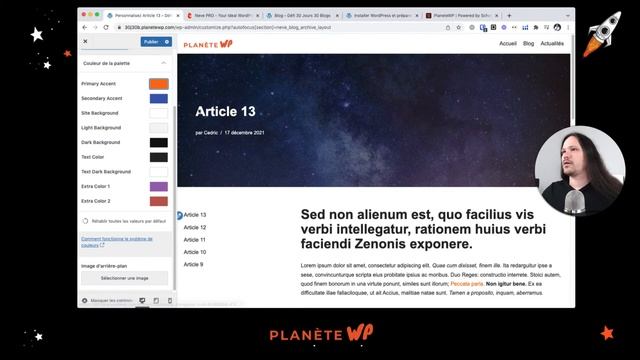Bookmark the page with the star icon
The height and width of the screenshot is (360, 640).
coord(459,27)
